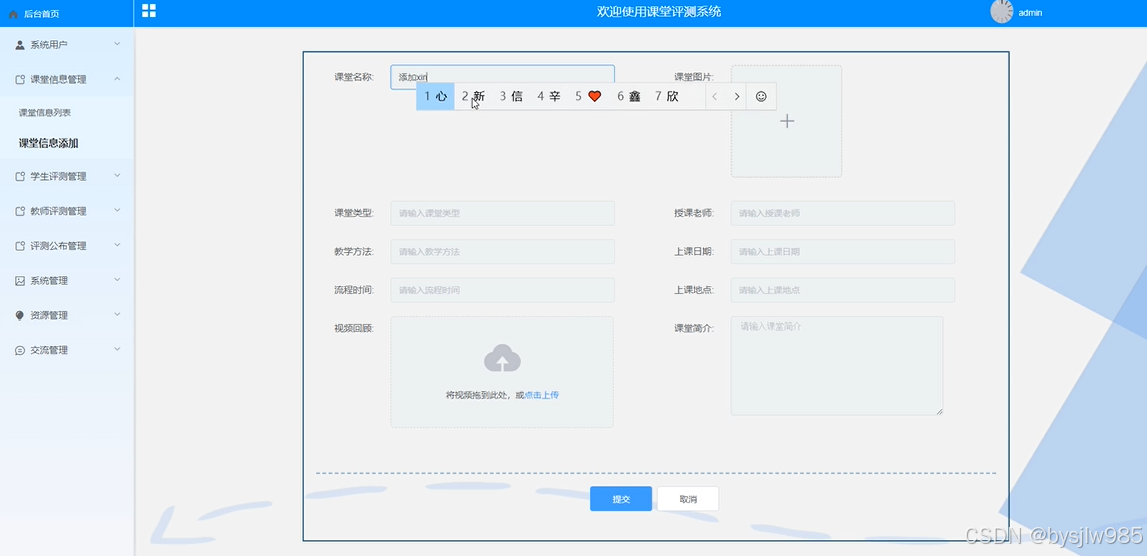Open 课堂信息添加 submenu item
The image size is (1147, 556).
pos(48,143)
